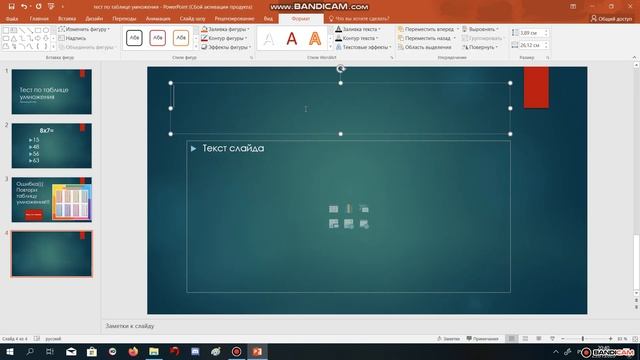
Task: Click the start-slideshow icon in quick access toolbar
Action: (x=51, y=7)
